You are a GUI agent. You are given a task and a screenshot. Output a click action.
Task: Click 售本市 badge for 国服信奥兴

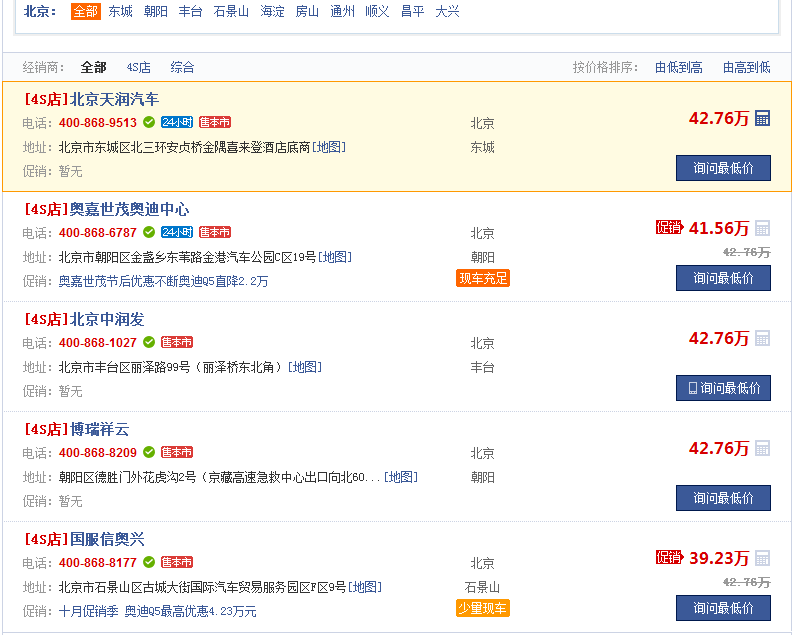[177, 562]
